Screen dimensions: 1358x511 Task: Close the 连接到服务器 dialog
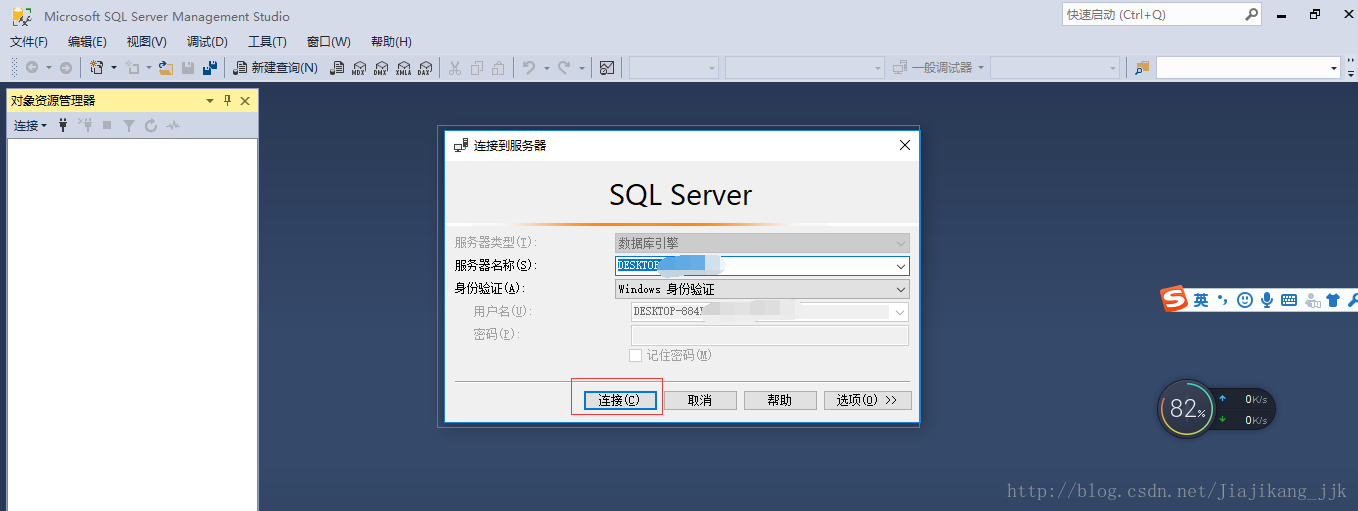tap(905, 145)
